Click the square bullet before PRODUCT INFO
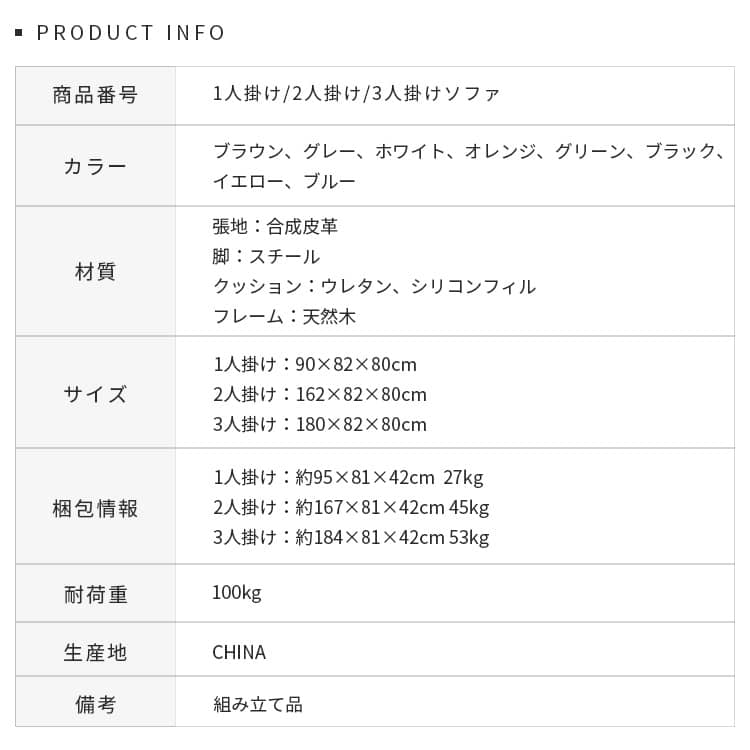Screen dimensions: 750x750 click(19, 34)
